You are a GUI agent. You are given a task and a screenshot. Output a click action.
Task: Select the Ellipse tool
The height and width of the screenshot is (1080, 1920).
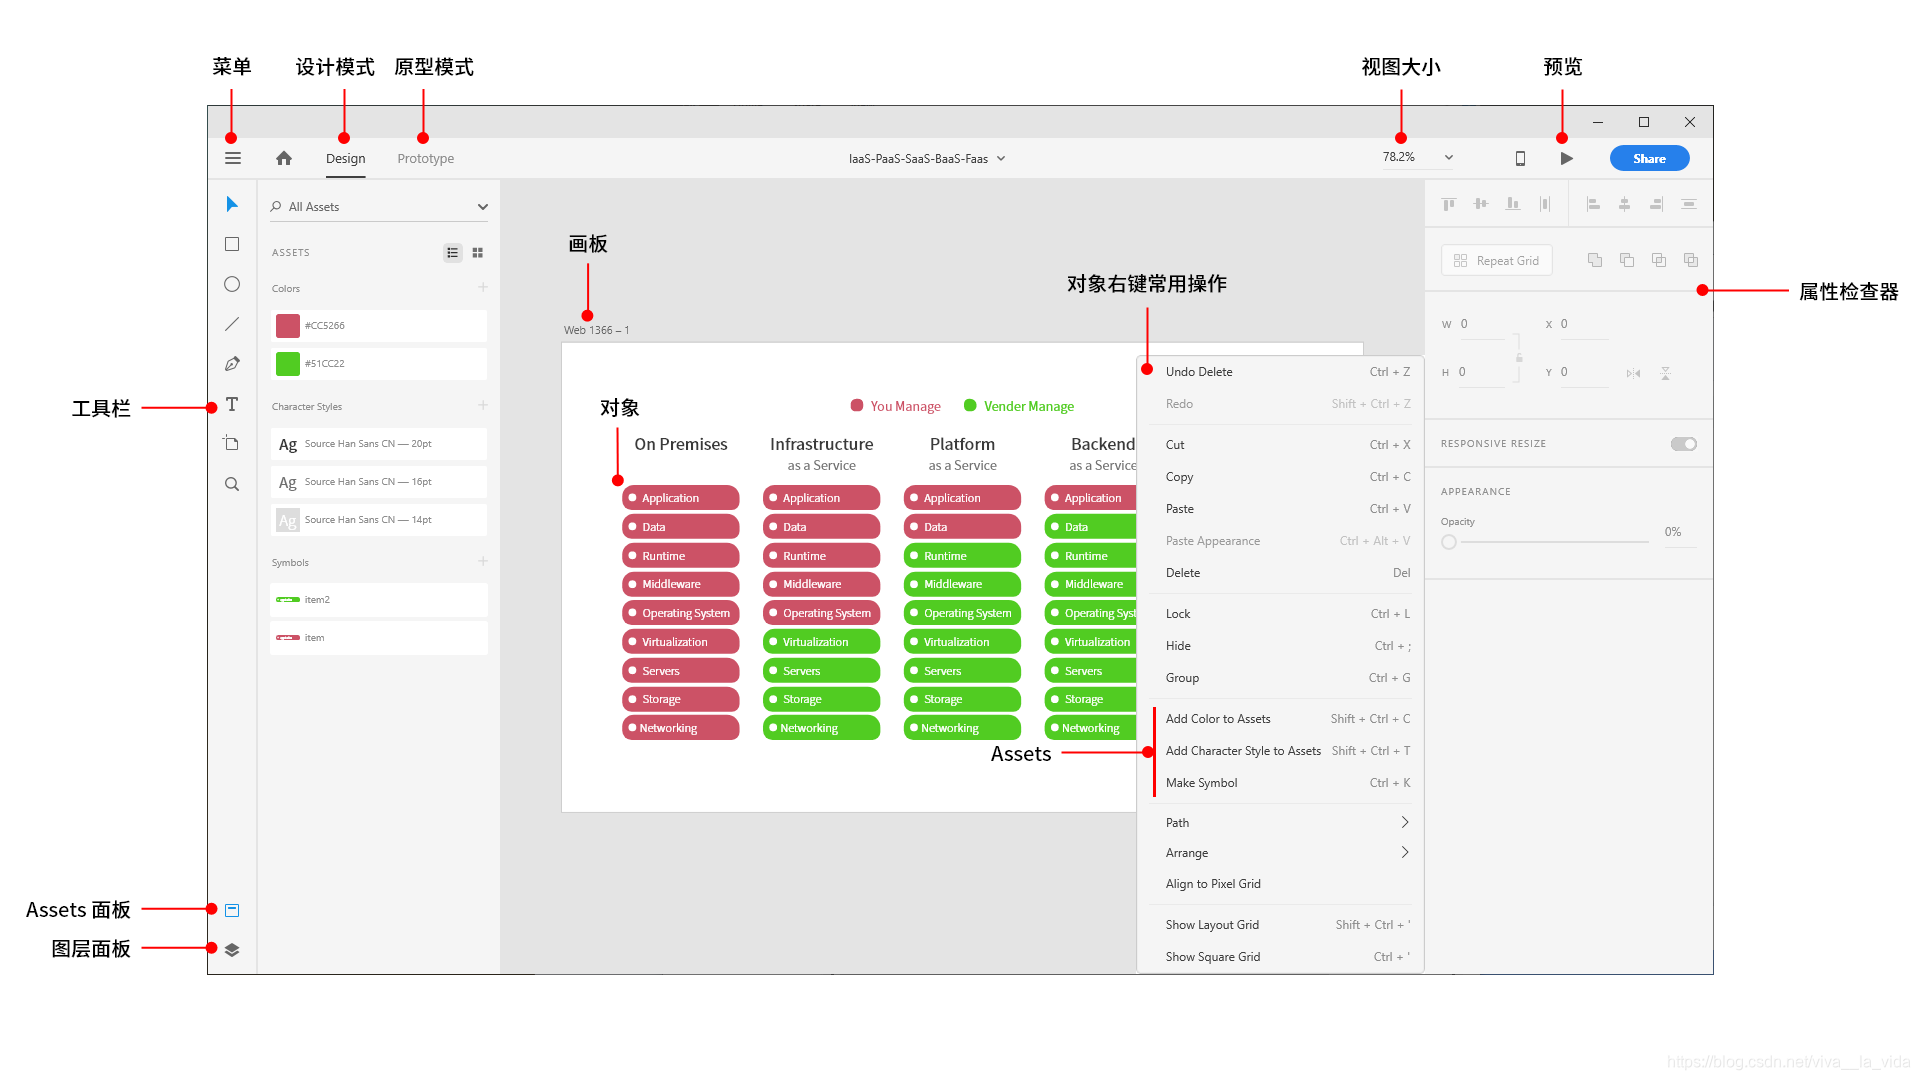pos(232,284)
